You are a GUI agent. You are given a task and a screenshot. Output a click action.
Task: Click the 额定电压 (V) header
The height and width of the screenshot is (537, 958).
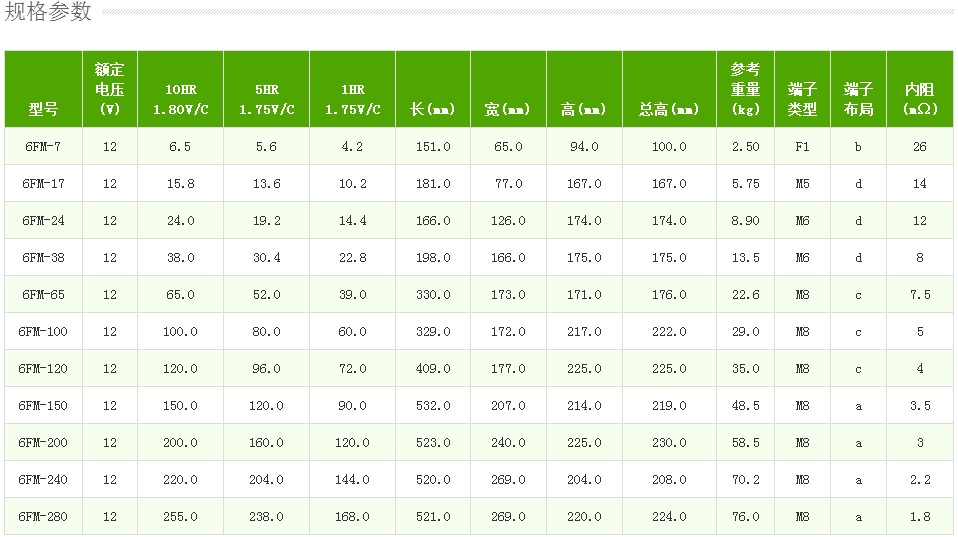(110, 89)
